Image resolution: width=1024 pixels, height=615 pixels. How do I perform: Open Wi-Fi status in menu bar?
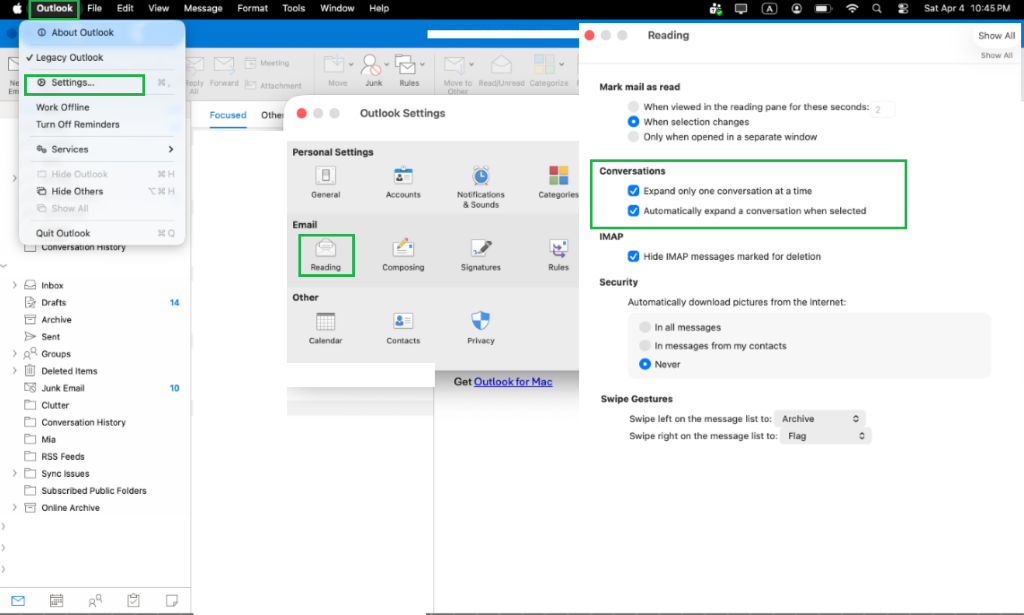[x=852, y=8]
